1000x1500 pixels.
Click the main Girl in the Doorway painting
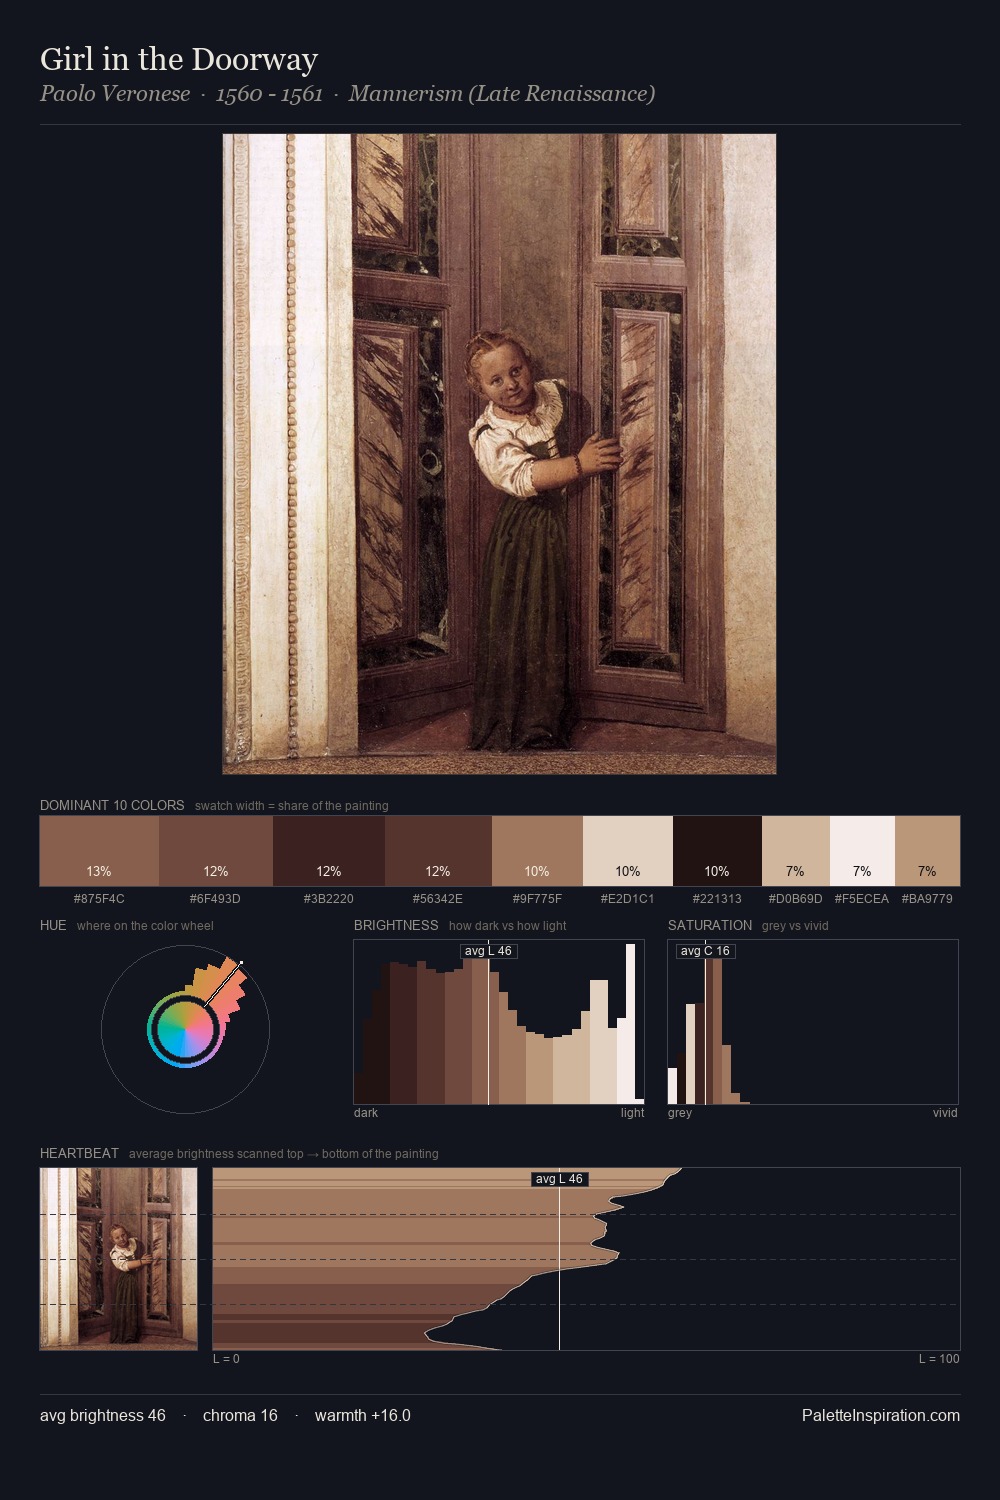(x=499, y=454)
